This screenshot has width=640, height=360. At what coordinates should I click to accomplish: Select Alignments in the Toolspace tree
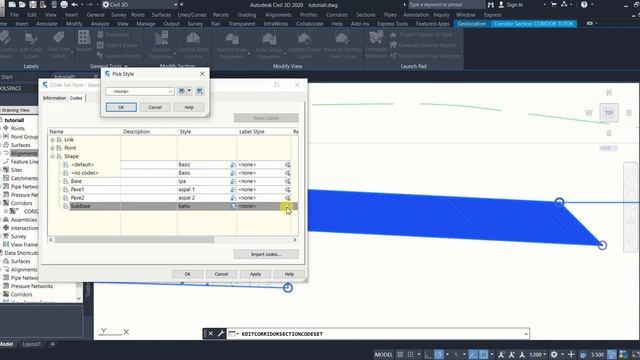click(x=24, y=153)
